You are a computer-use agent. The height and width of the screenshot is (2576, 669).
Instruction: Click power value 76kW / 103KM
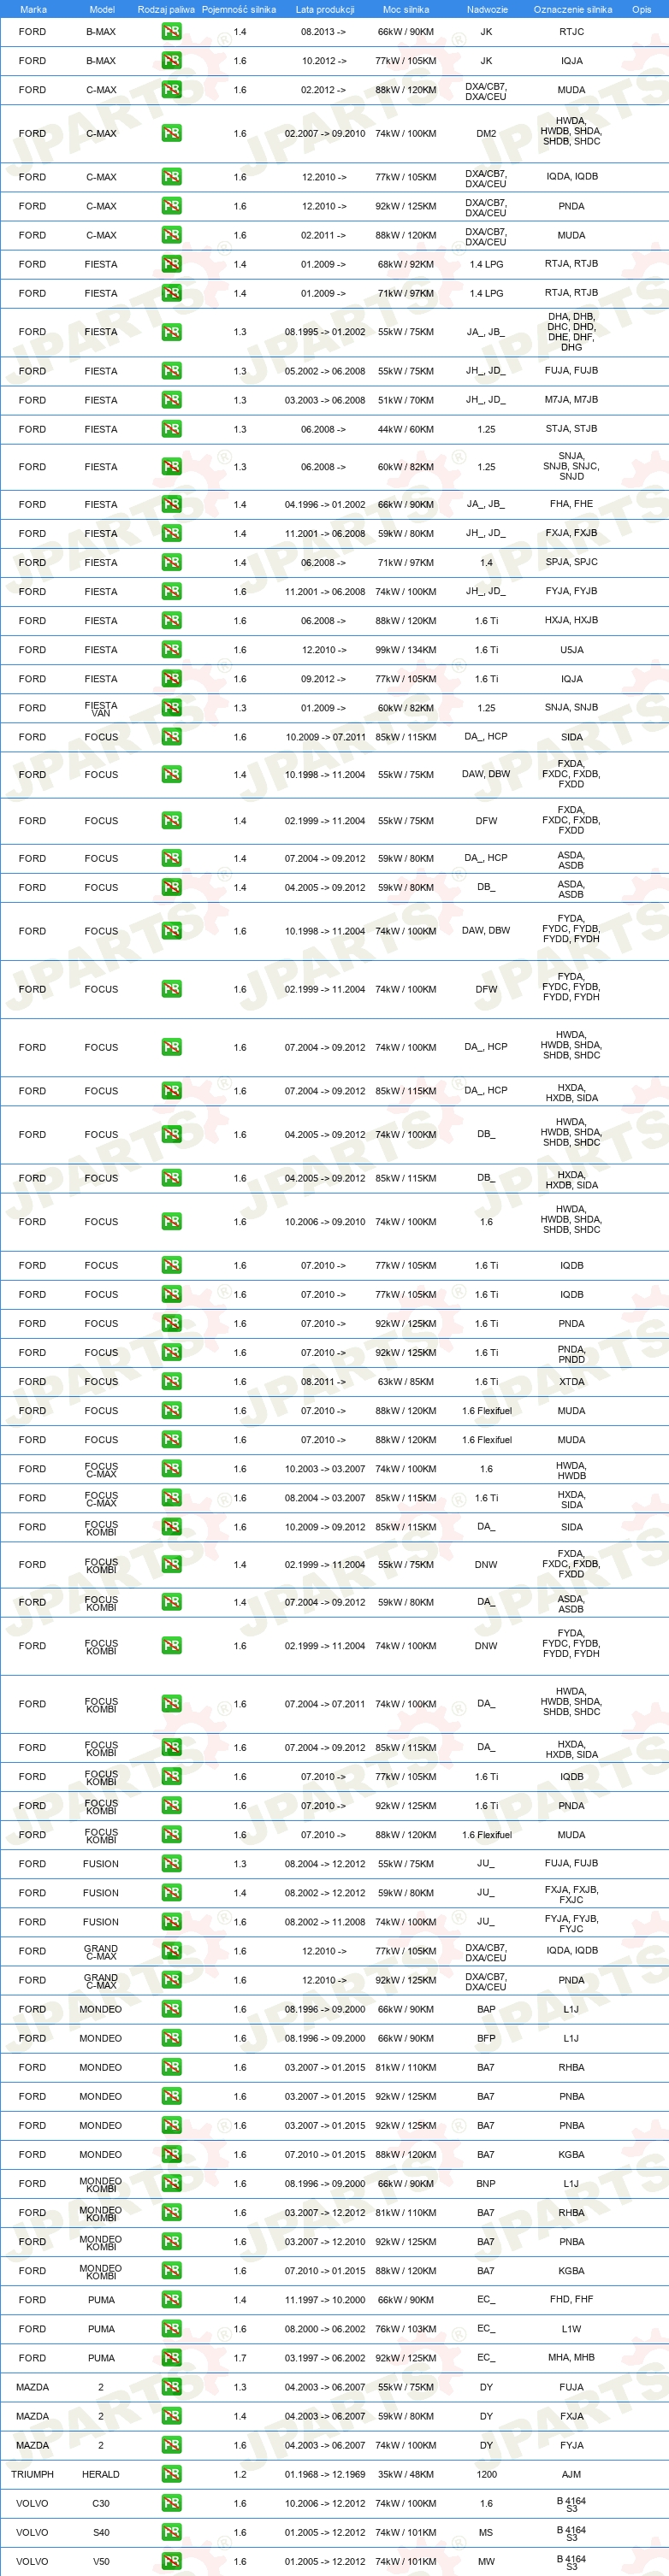406,2329
